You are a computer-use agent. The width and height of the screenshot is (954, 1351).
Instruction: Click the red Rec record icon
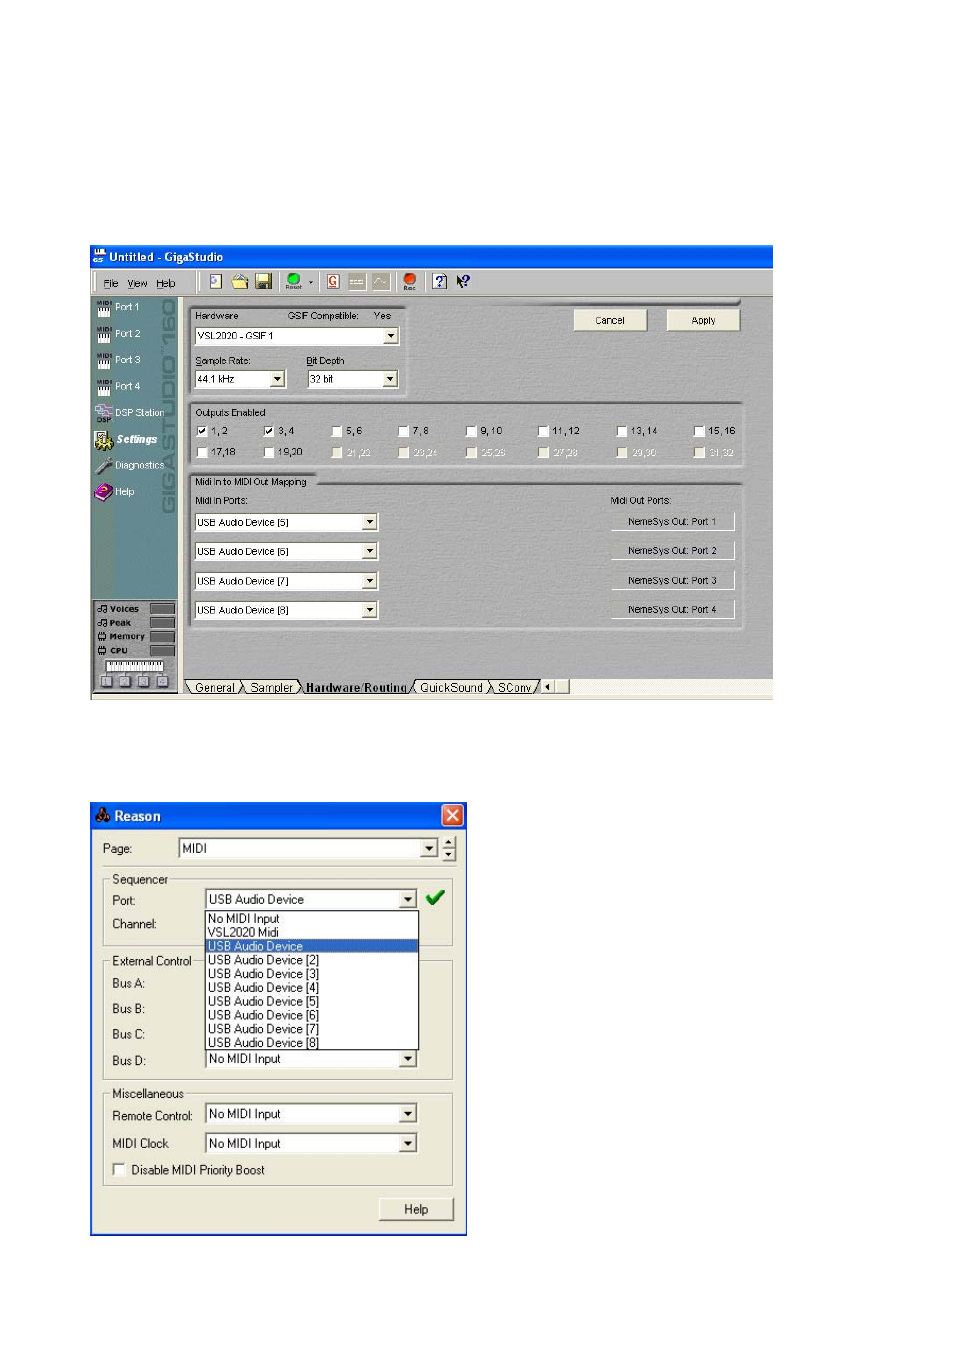coord(409,282)
